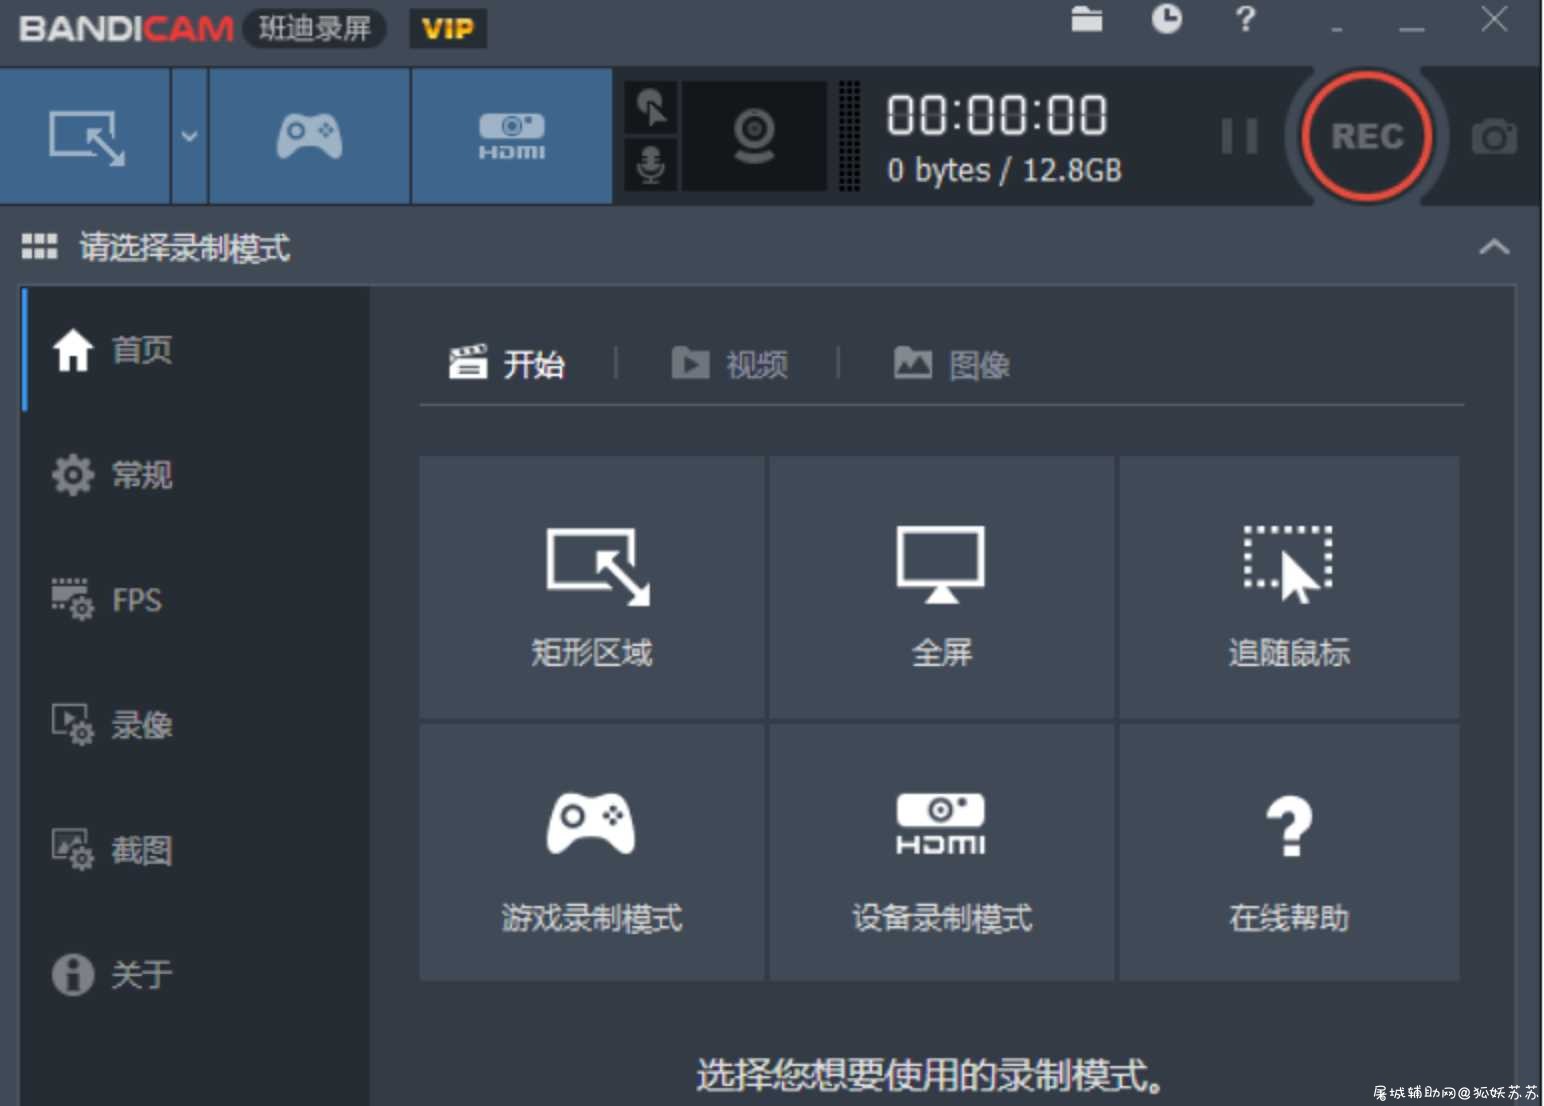Click the BANDICAM logo

coord(126,29)
